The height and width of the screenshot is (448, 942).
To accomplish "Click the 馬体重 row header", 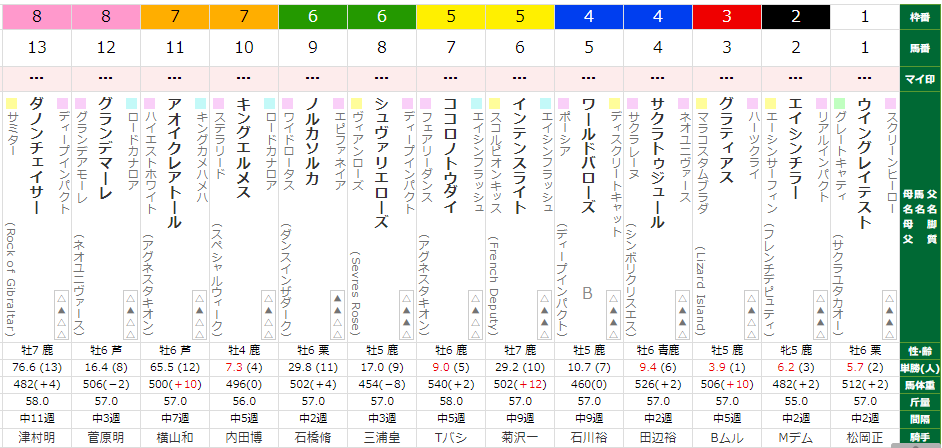I will pos(921,384).
